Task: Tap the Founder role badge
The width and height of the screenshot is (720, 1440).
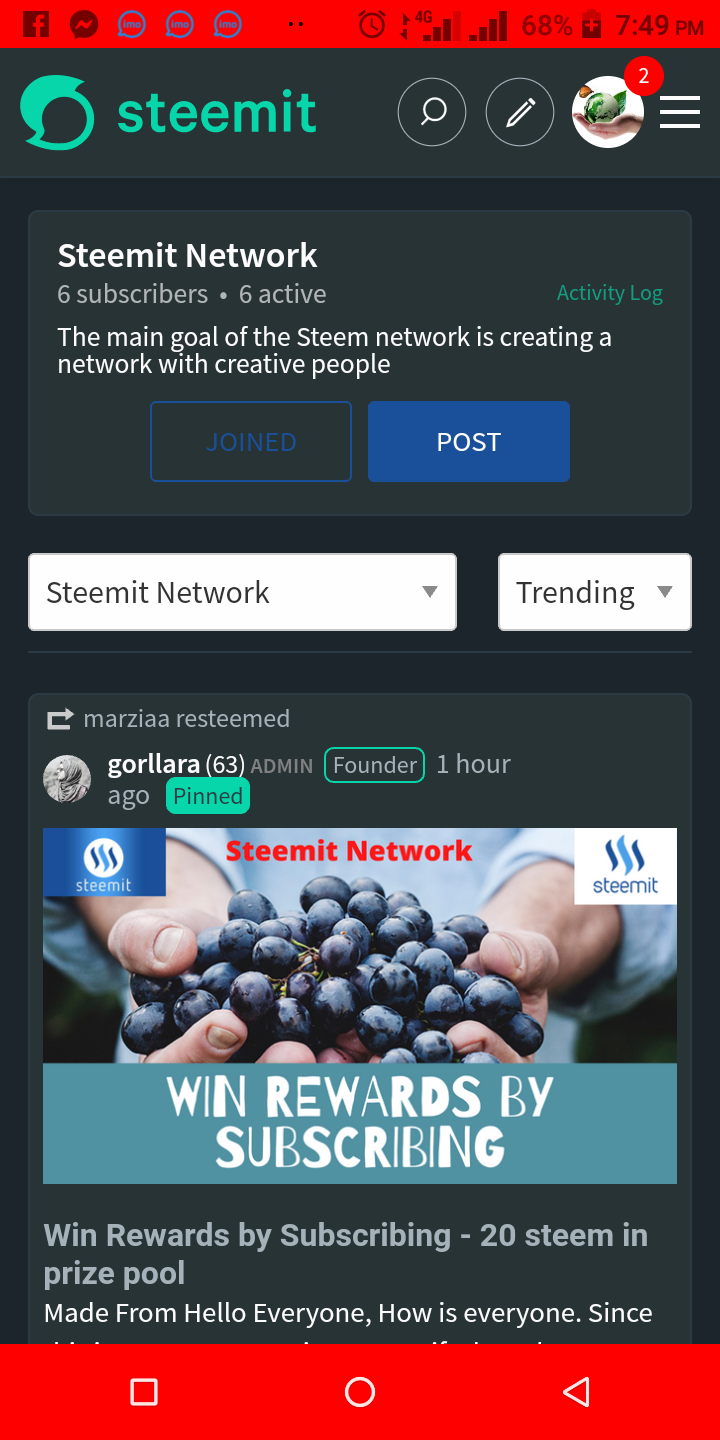Action: click(375, 765)
